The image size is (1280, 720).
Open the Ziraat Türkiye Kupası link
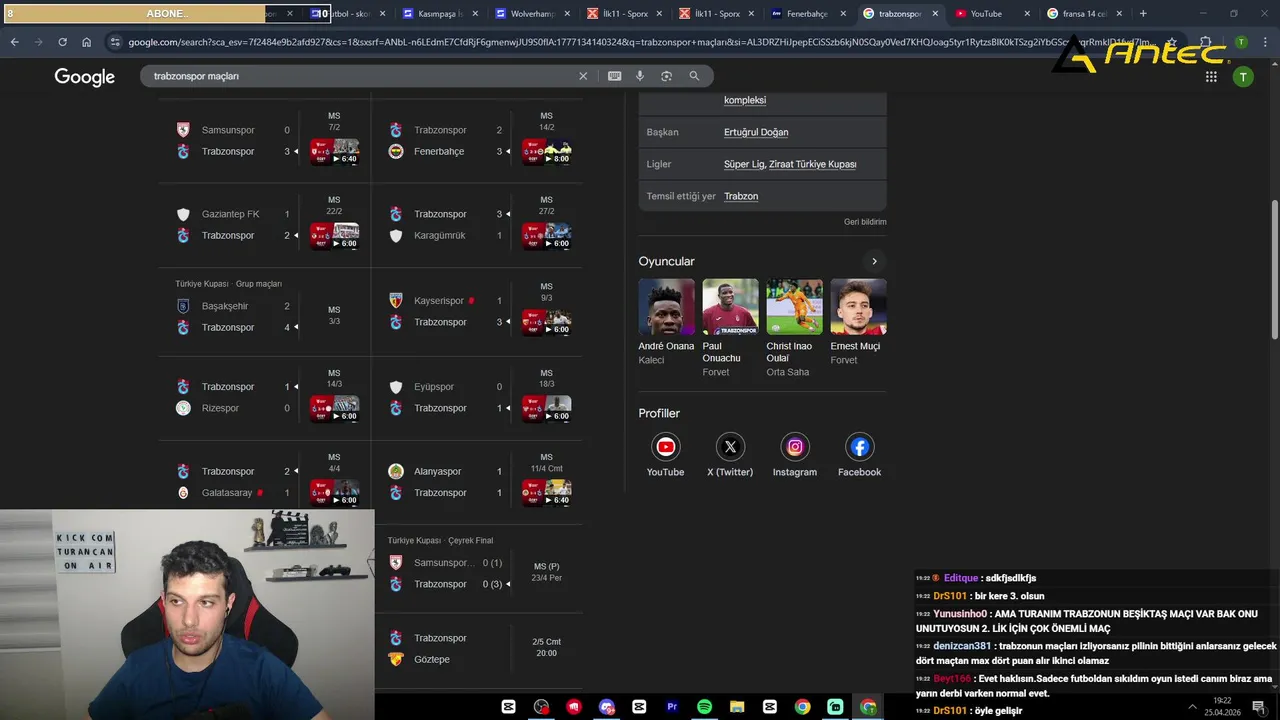click(x=813, y=164)
